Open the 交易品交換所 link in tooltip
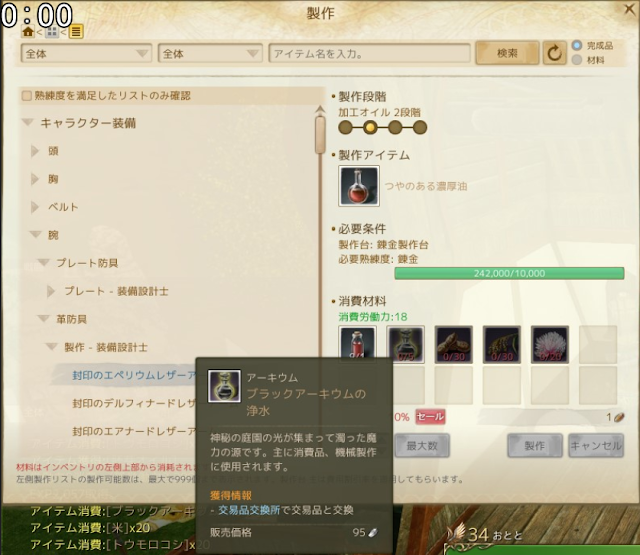 (249, 510)
